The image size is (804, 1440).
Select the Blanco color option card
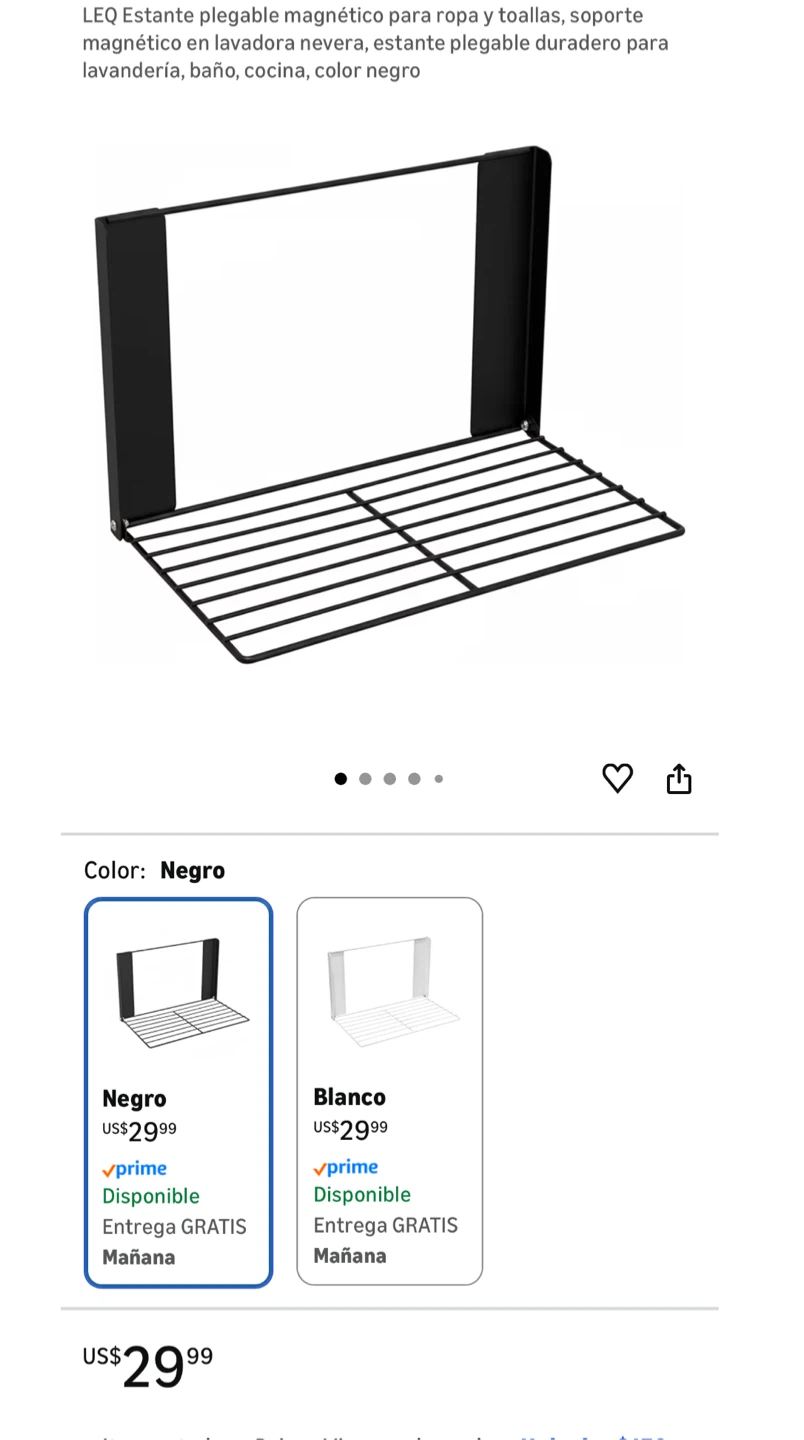pyautogui.click(x=390, y=1091)
